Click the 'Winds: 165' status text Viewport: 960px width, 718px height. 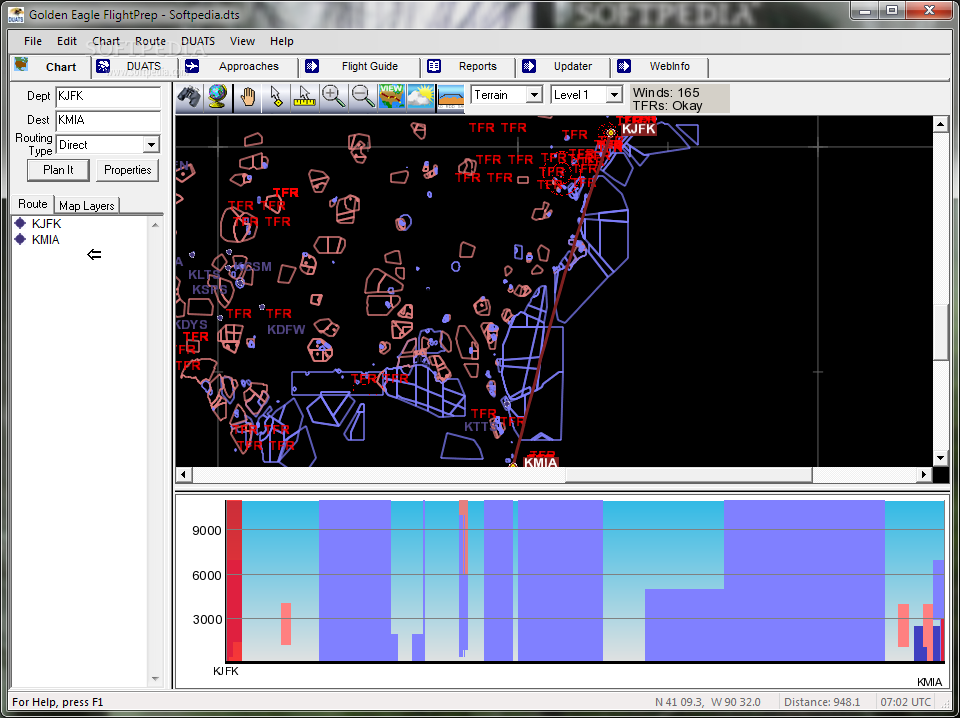point(666,92)
